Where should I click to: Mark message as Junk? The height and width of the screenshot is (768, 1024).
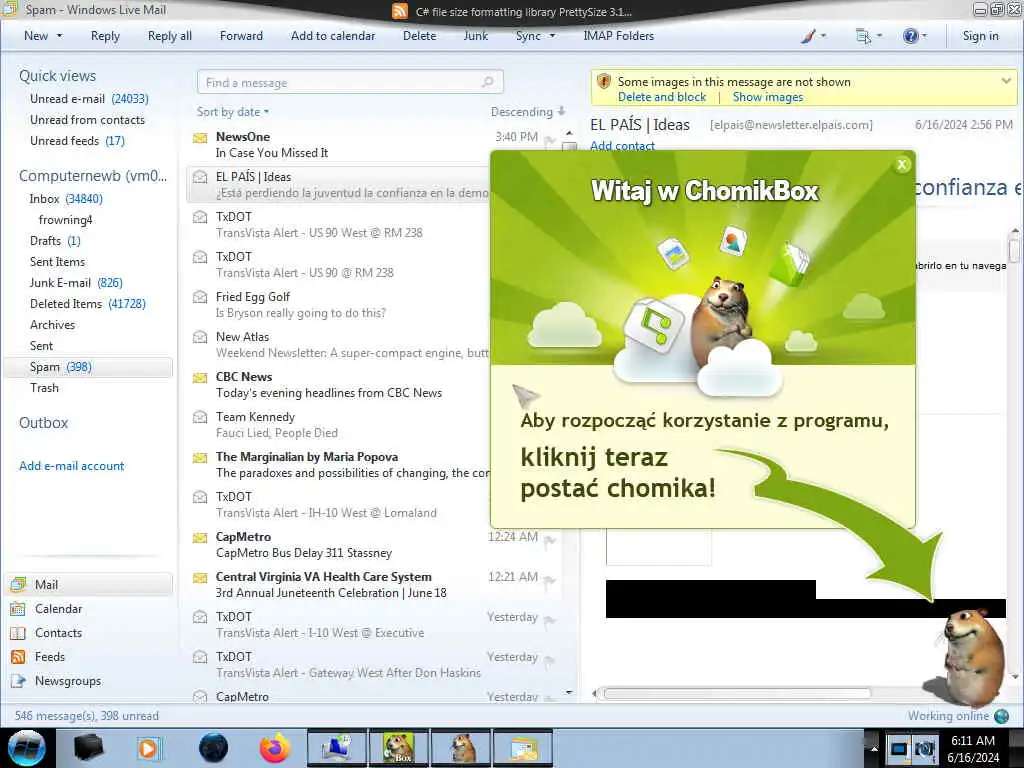pyautogui.click(x=475, y=36)
